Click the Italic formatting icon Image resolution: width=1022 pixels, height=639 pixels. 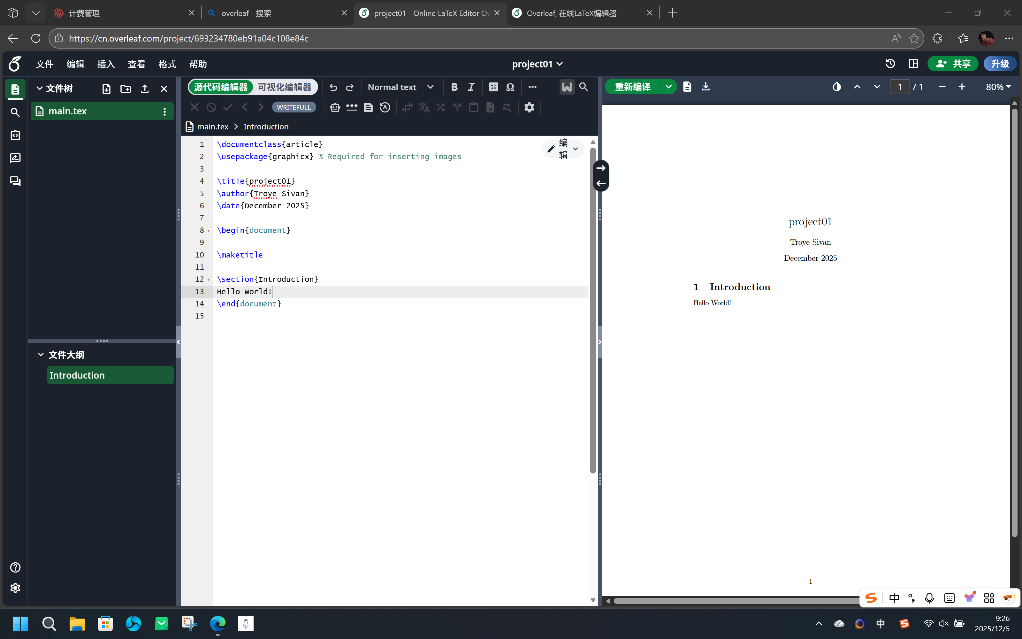click(x=471, y=87)
